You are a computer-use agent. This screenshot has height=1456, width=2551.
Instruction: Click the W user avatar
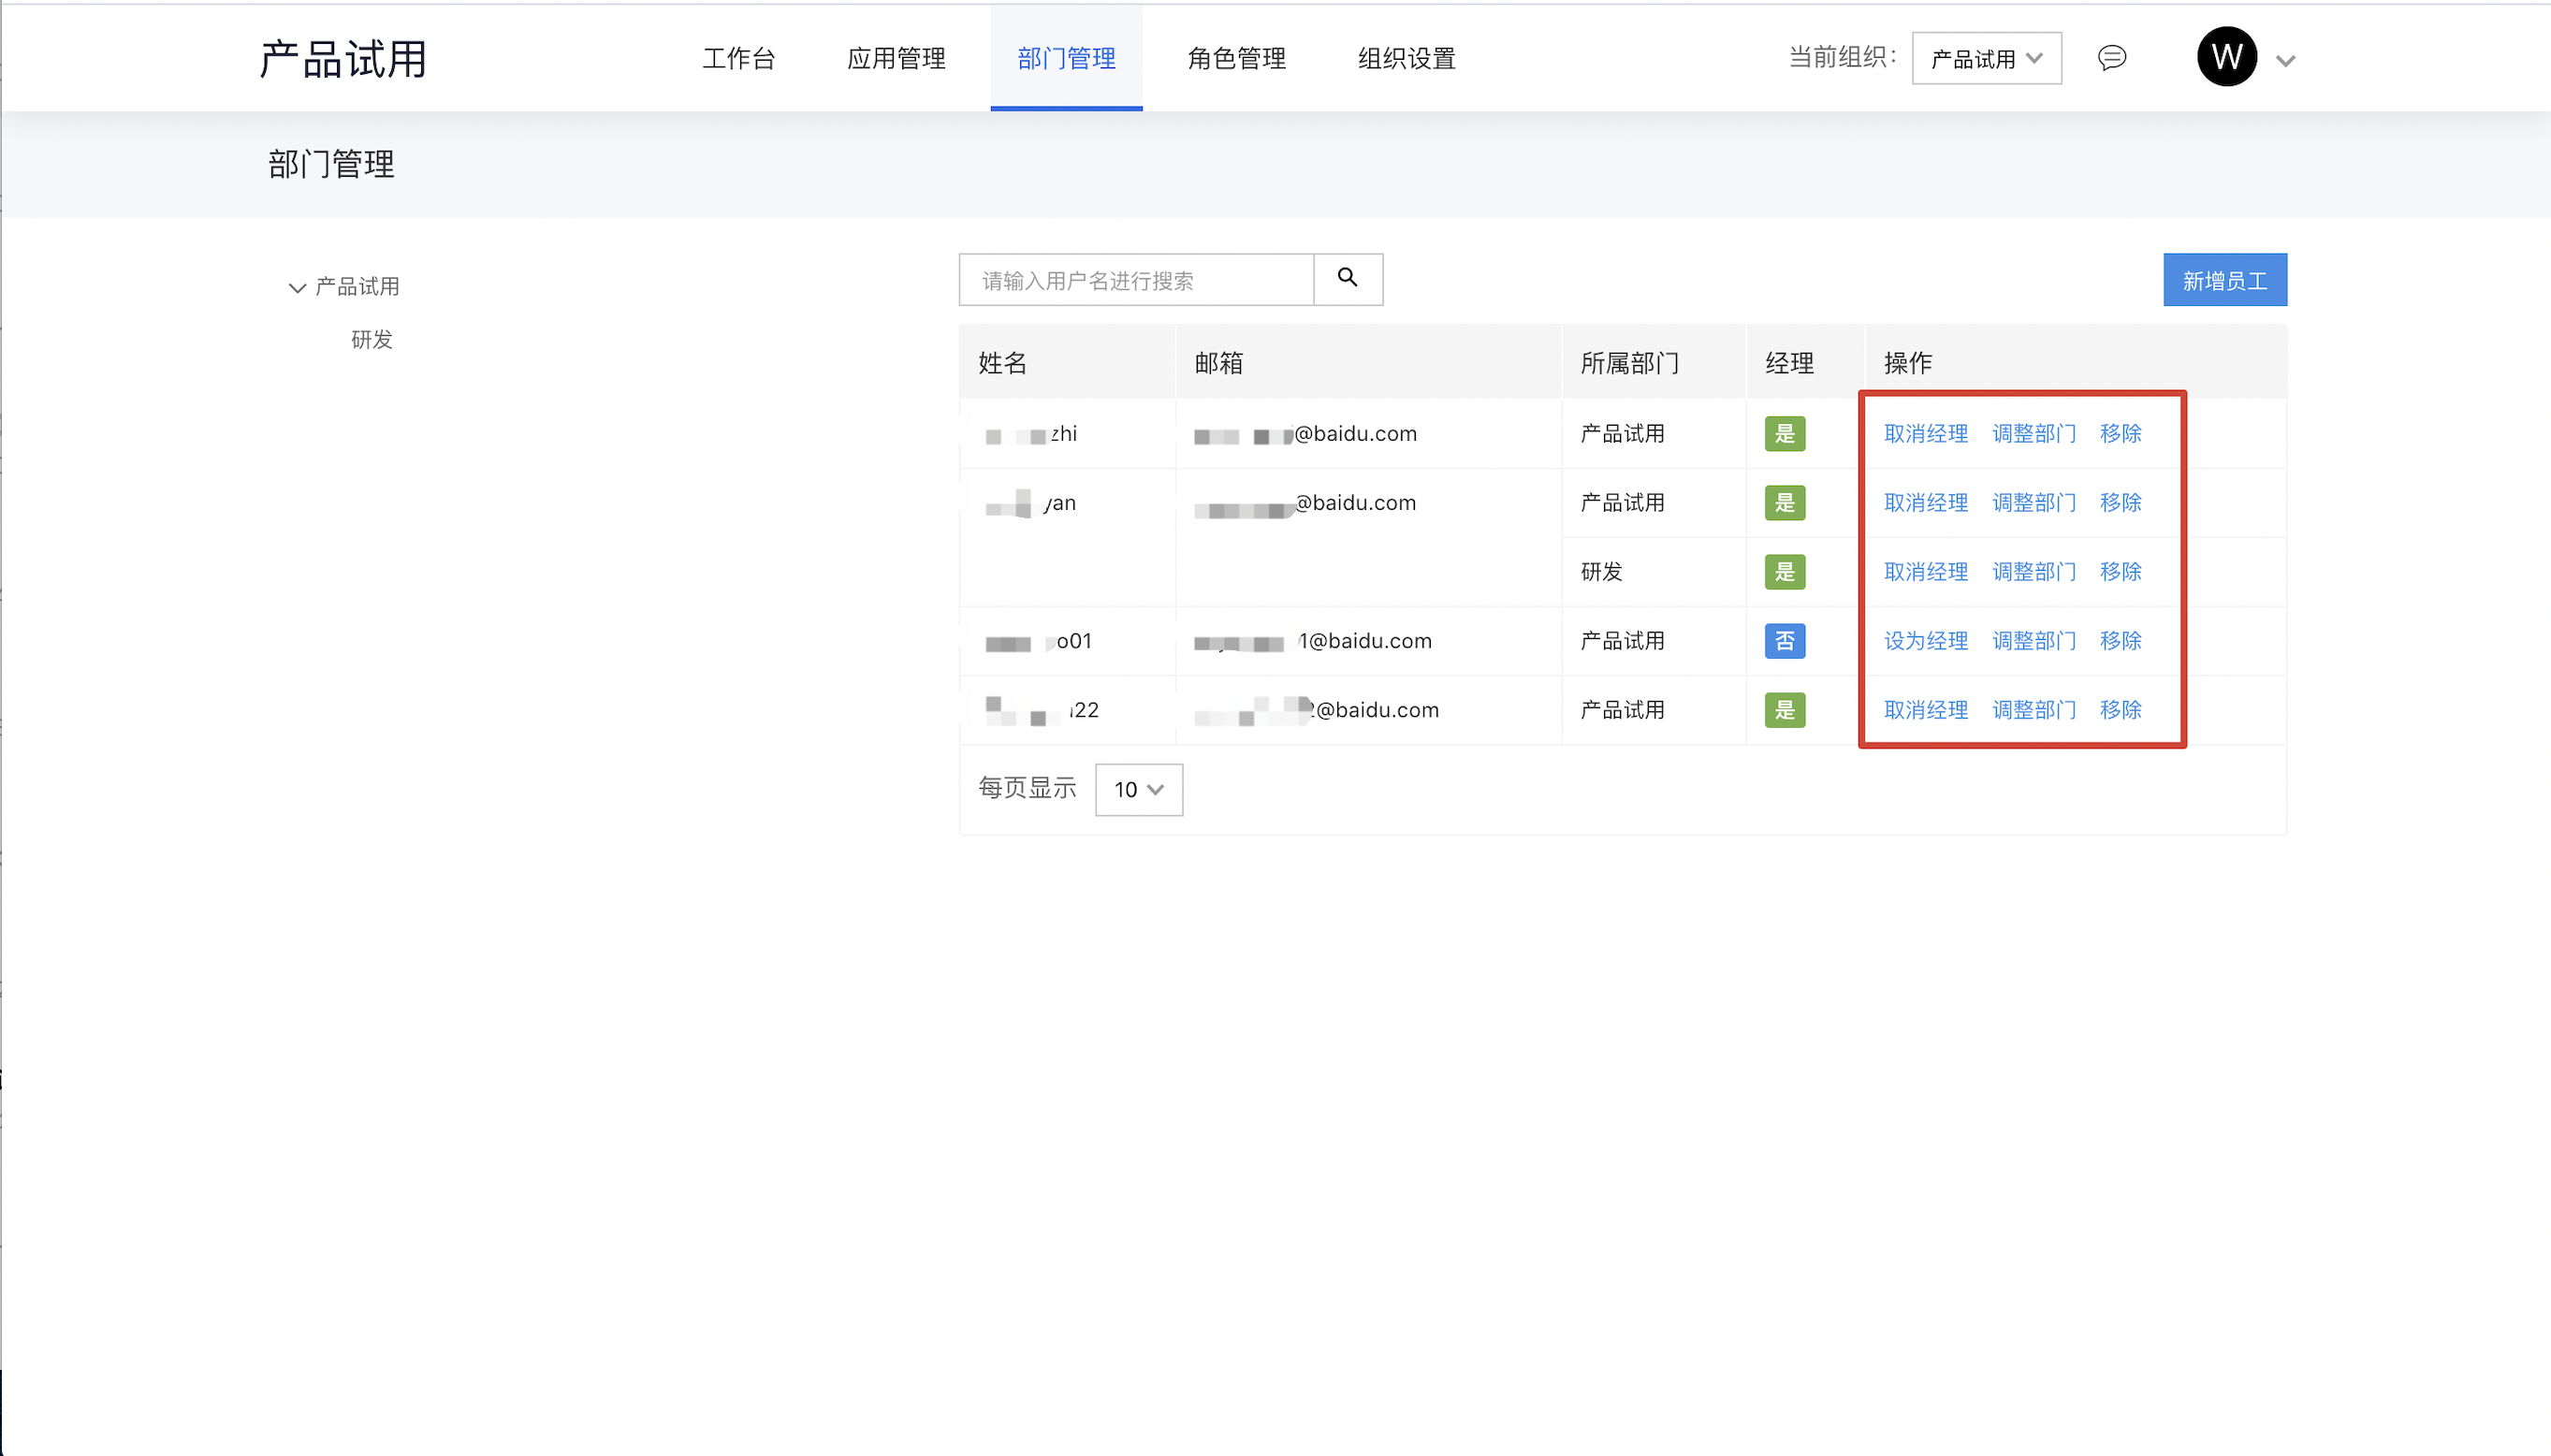click(2226, 57)
